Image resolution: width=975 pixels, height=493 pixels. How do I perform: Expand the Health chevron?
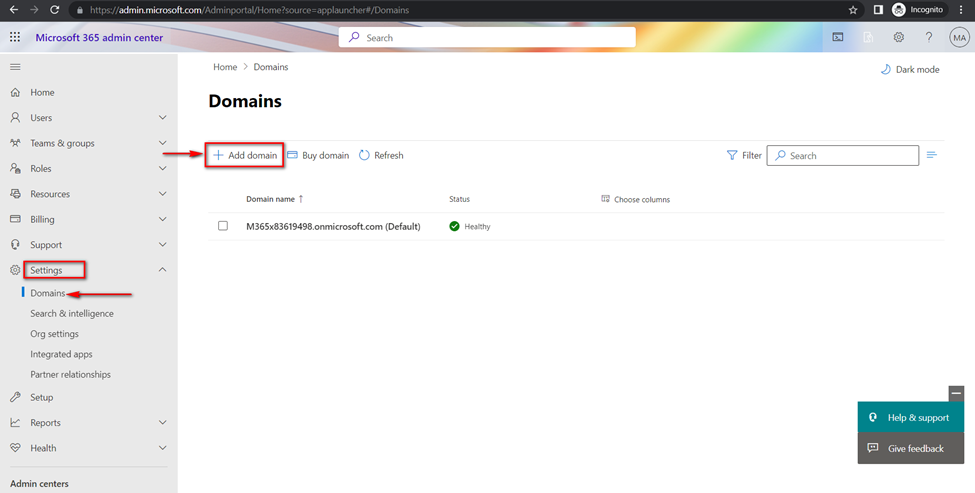[x=163, y=448]
